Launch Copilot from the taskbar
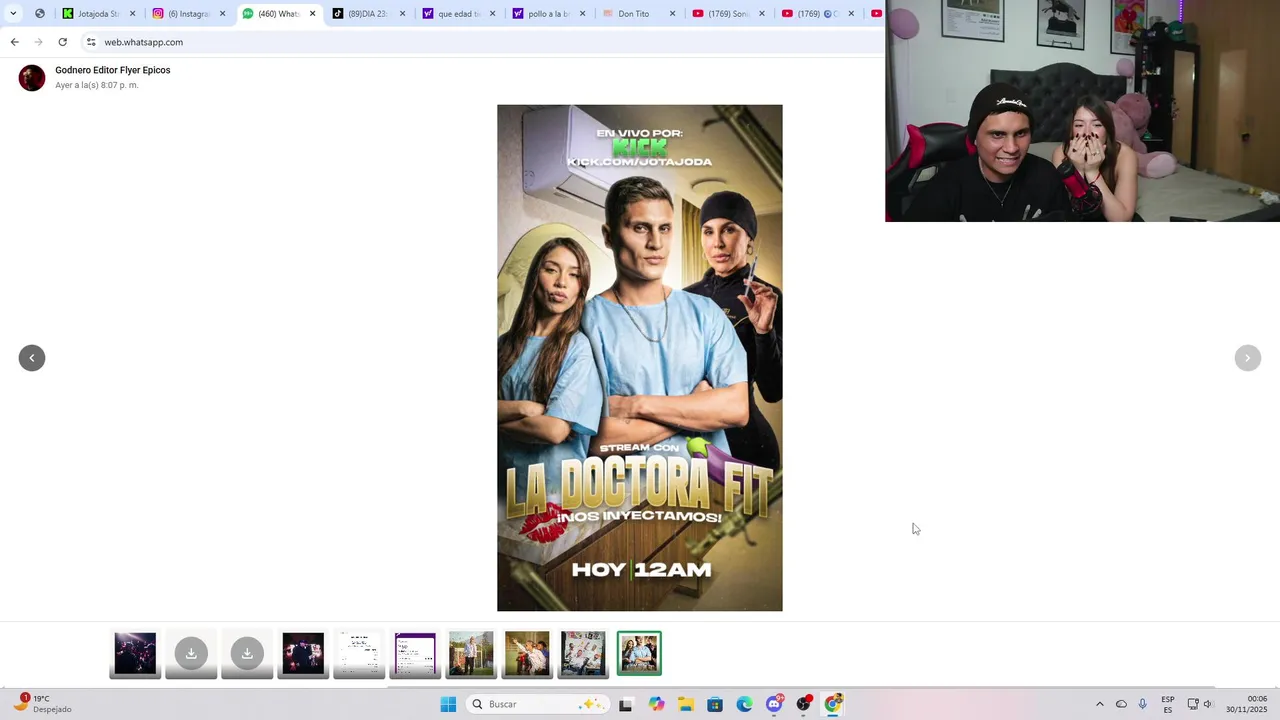Image resolution: width=1280 pixels, height=720 pixels. pyautogui.click(x=656, y=704)
